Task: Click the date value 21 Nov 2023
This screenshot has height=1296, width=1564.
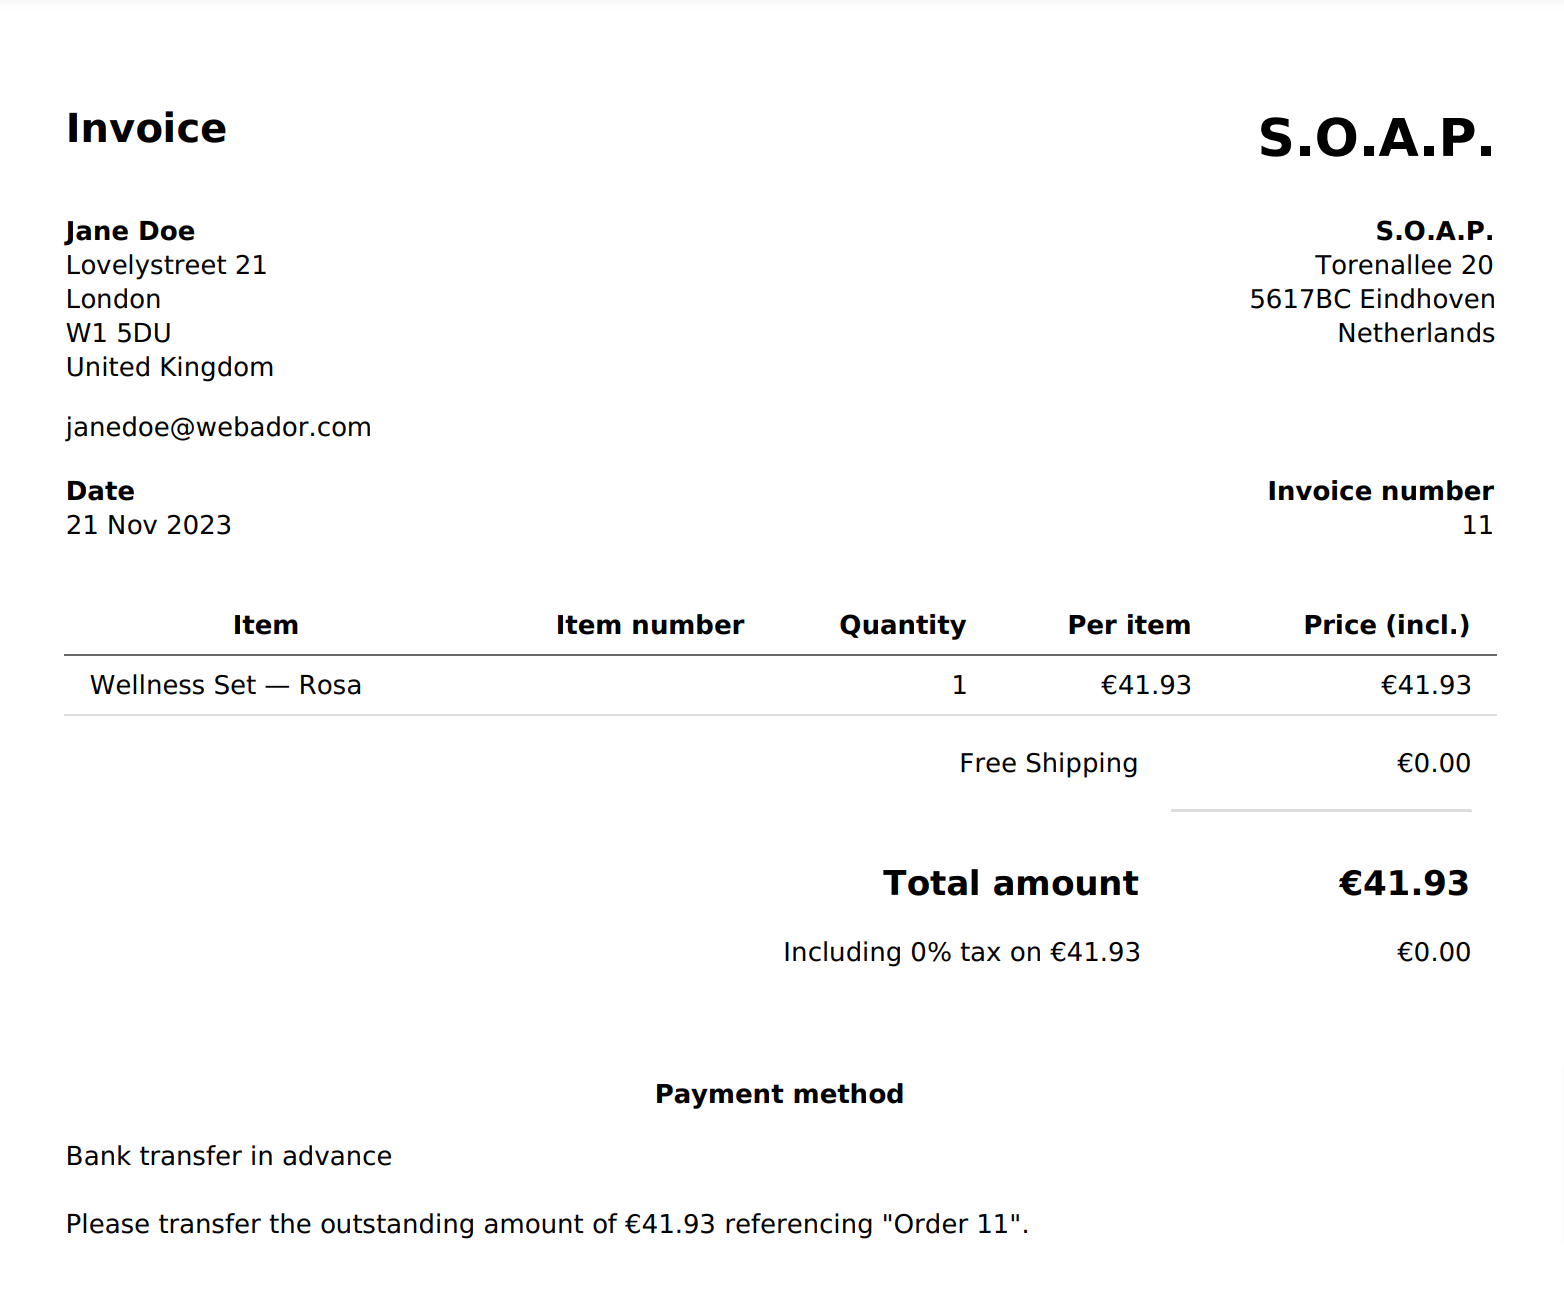Action: (148, 525)
